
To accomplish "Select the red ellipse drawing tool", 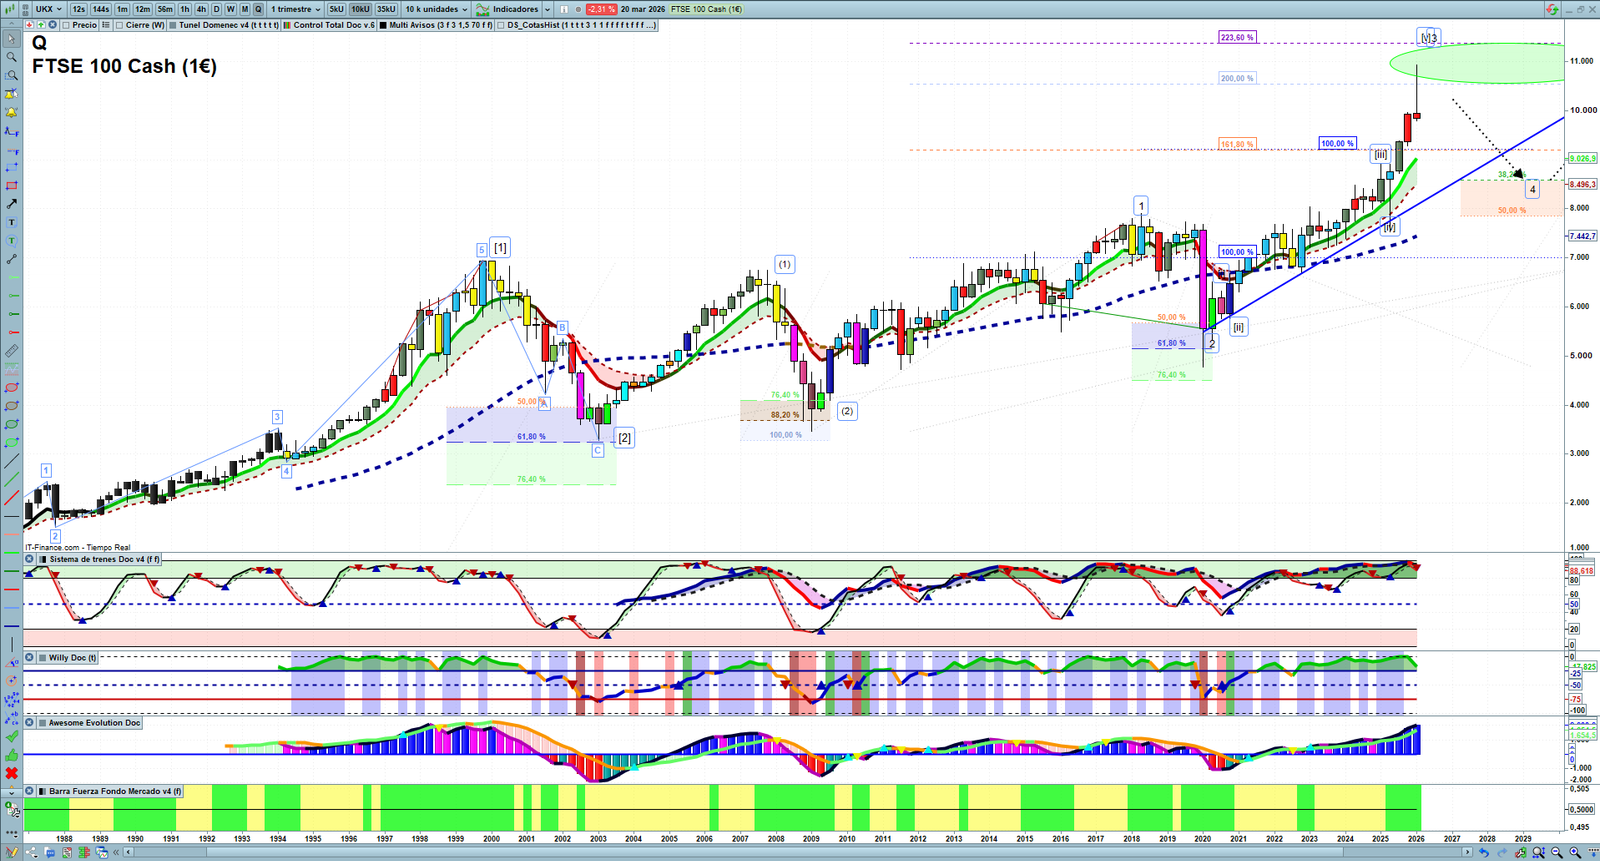I will point(11,388).
